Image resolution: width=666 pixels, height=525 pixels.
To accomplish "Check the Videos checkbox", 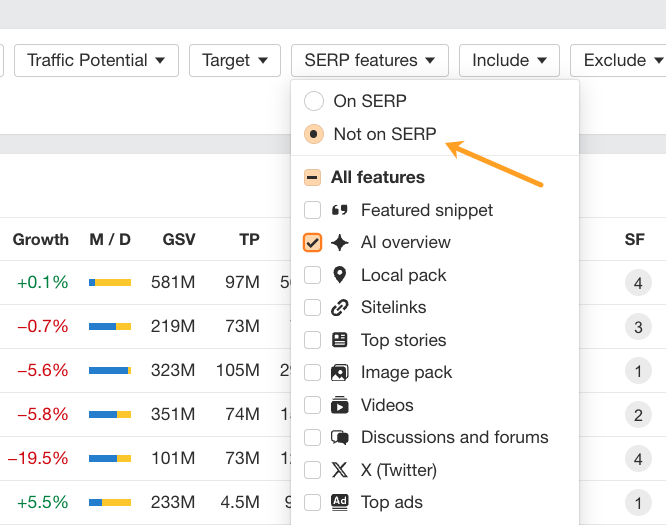I will 312,405.
